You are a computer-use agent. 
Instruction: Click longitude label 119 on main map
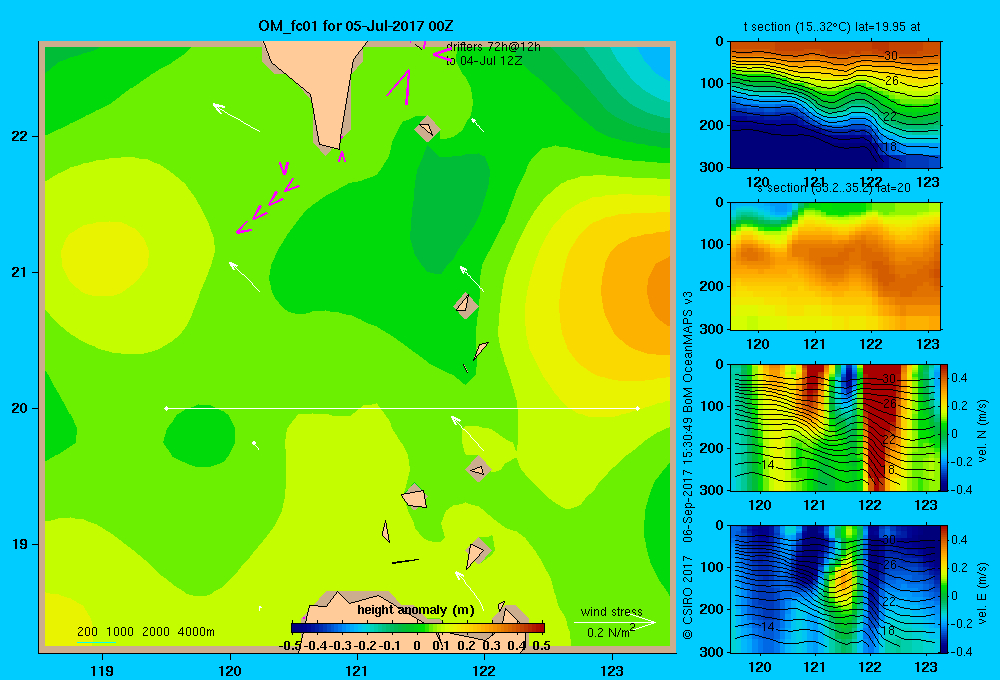pyautogui.click(x=102, y=670)
